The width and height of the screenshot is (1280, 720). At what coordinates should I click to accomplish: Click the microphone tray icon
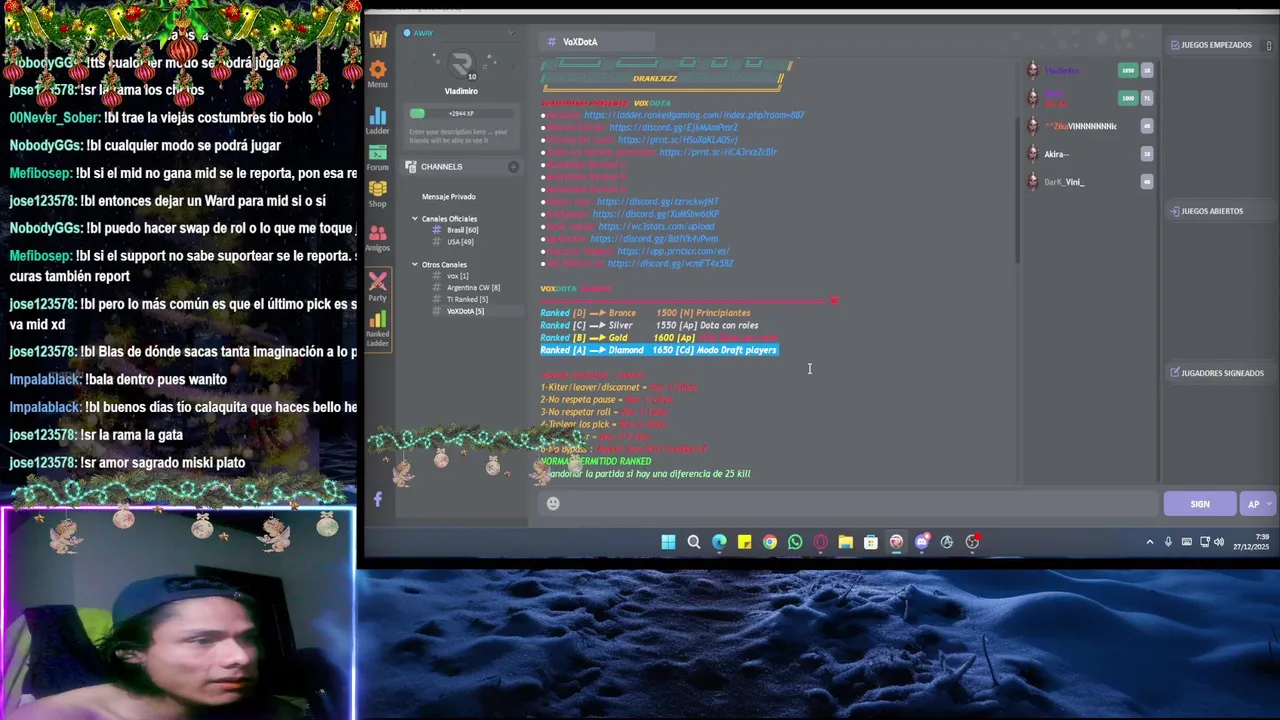tap(1168, 542)
